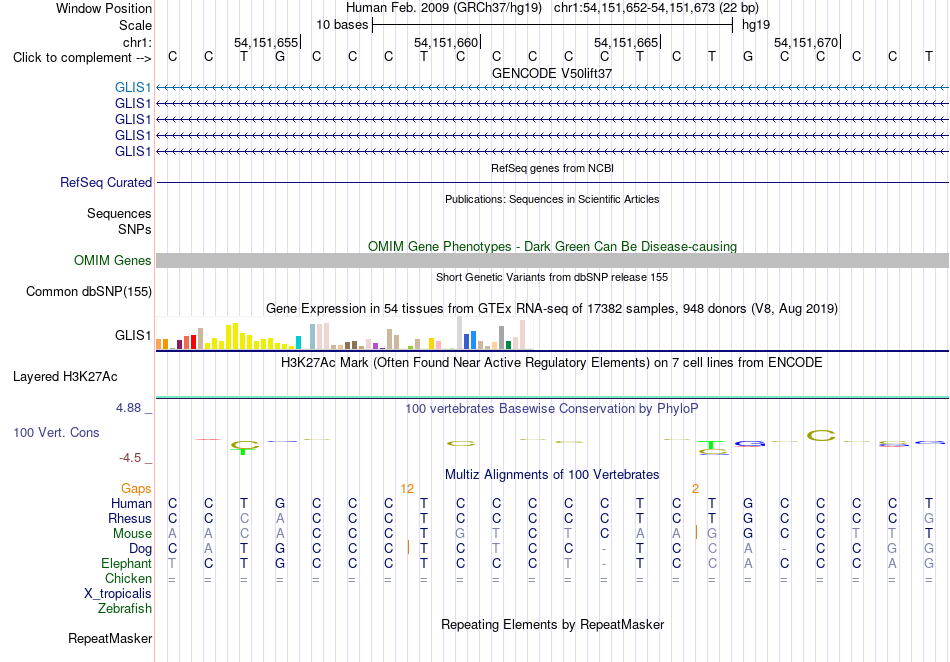The width and height of the screenshot is (950, 662).
Task: Click 'chr1:54,151,652-54,151,673 (22 bp)' position text
Action: tap(656, 8)
